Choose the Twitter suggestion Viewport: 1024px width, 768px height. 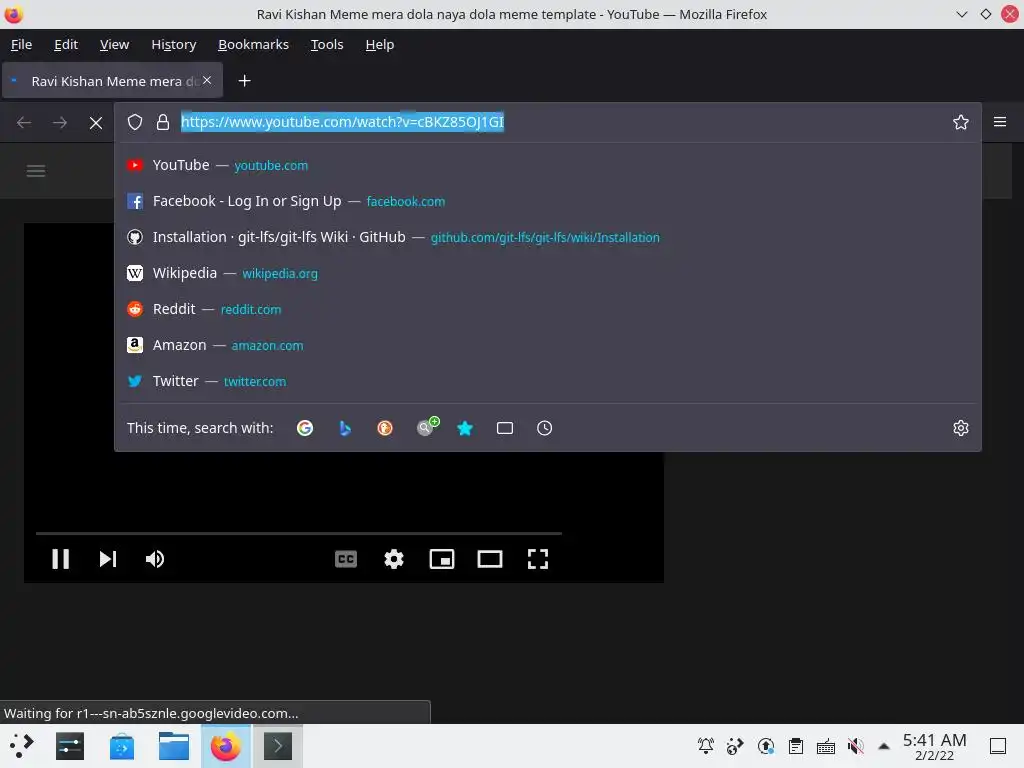pyautogui.click(x=548, y=381)
